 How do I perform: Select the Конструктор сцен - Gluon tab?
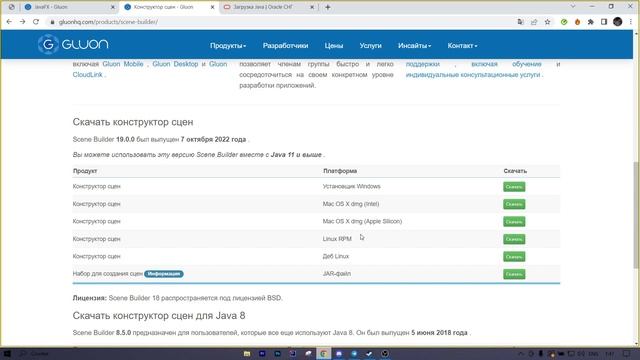coord(169,7)
